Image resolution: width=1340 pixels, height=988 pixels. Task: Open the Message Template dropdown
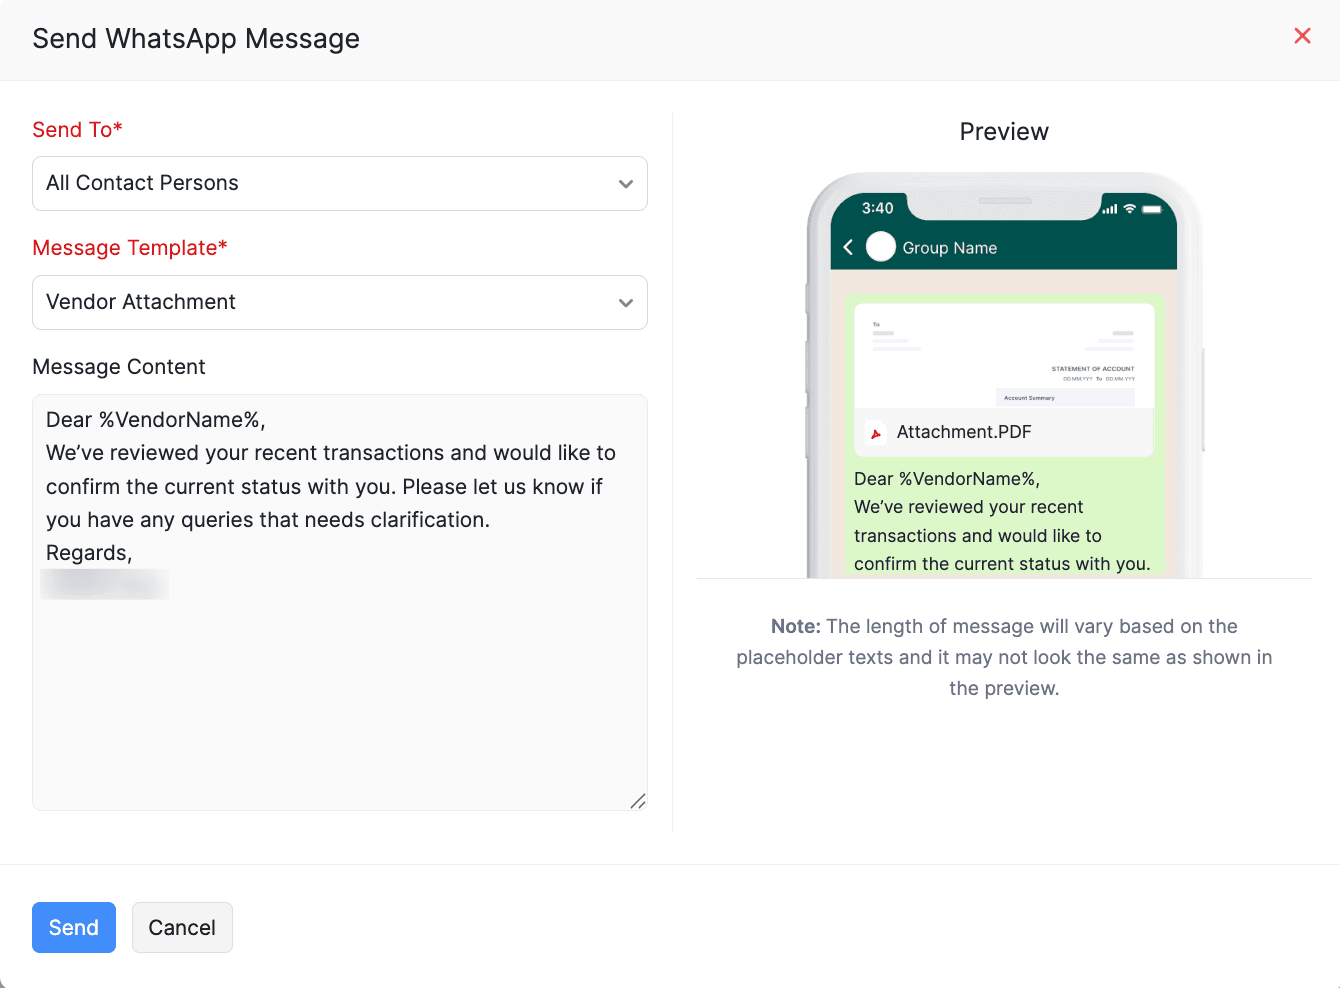point(340,302)
